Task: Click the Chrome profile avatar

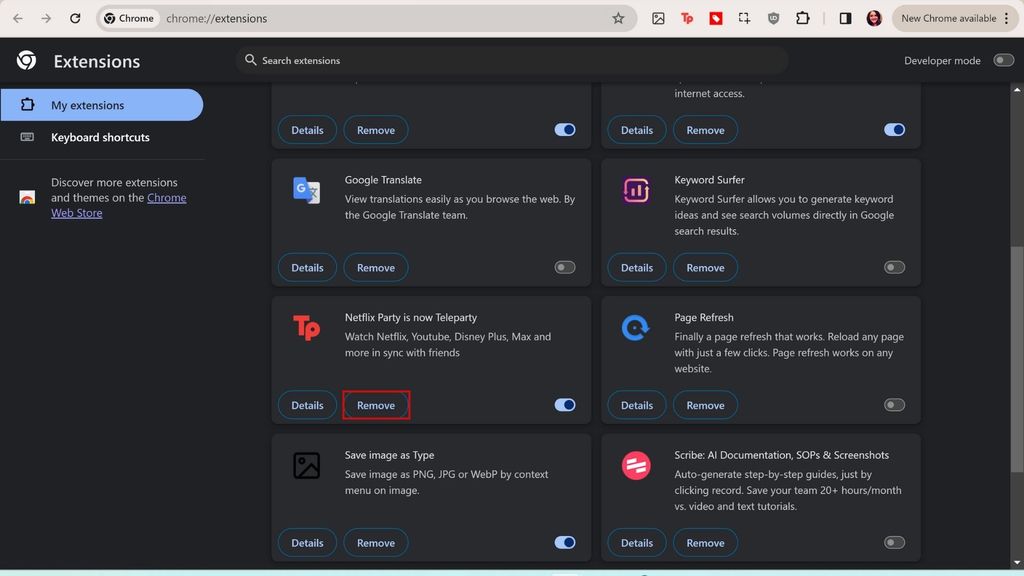Action: pyautogui.click(x=872, y=18)
